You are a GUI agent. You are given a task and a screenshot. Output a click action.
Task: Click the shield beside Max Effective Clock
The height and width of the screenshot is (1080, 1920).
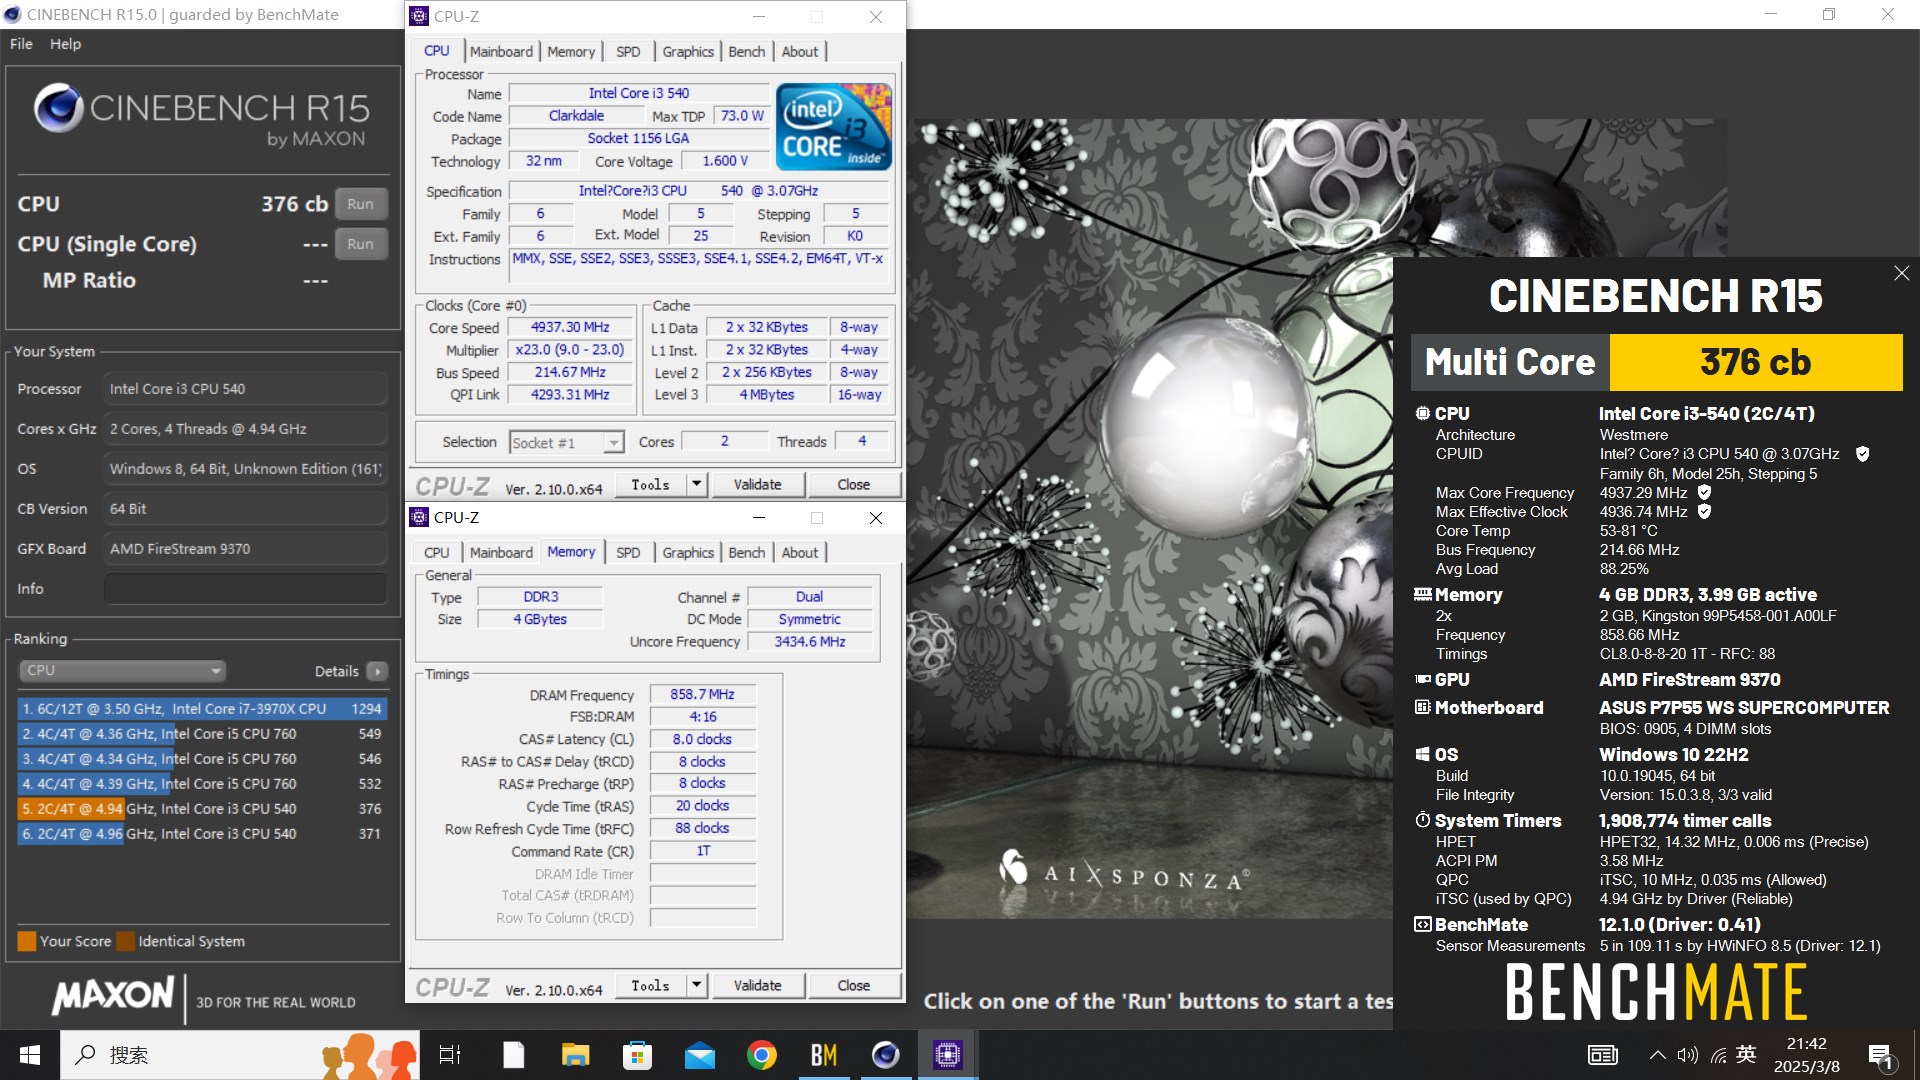[x=1704, y=511]
